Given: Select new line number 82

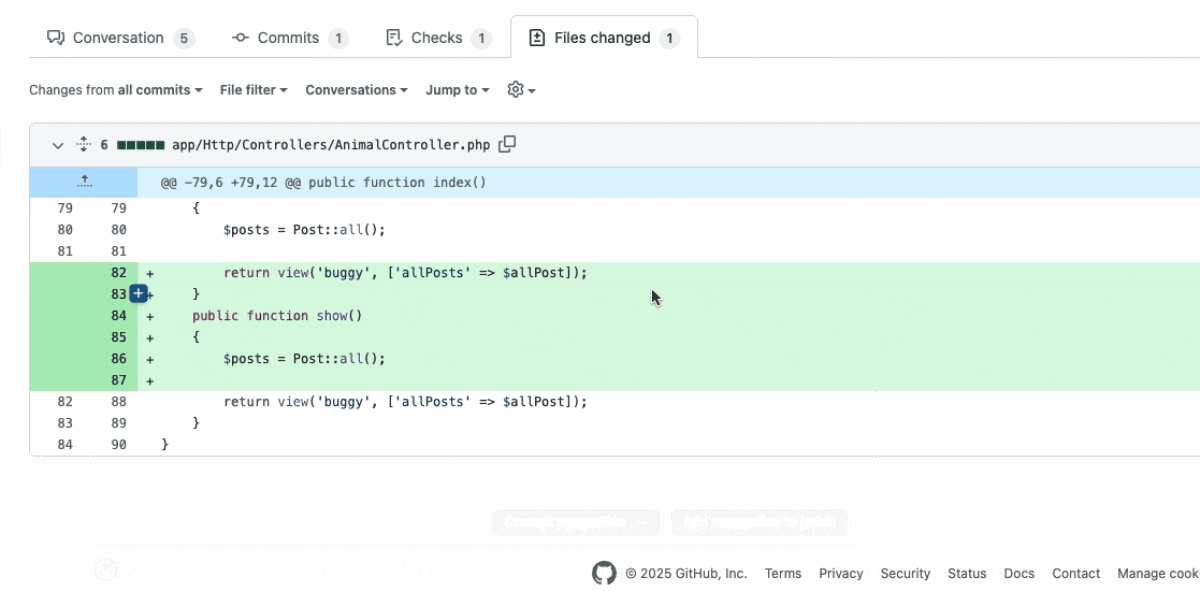Looking at the screenshot, I should [x=119, y=273].
